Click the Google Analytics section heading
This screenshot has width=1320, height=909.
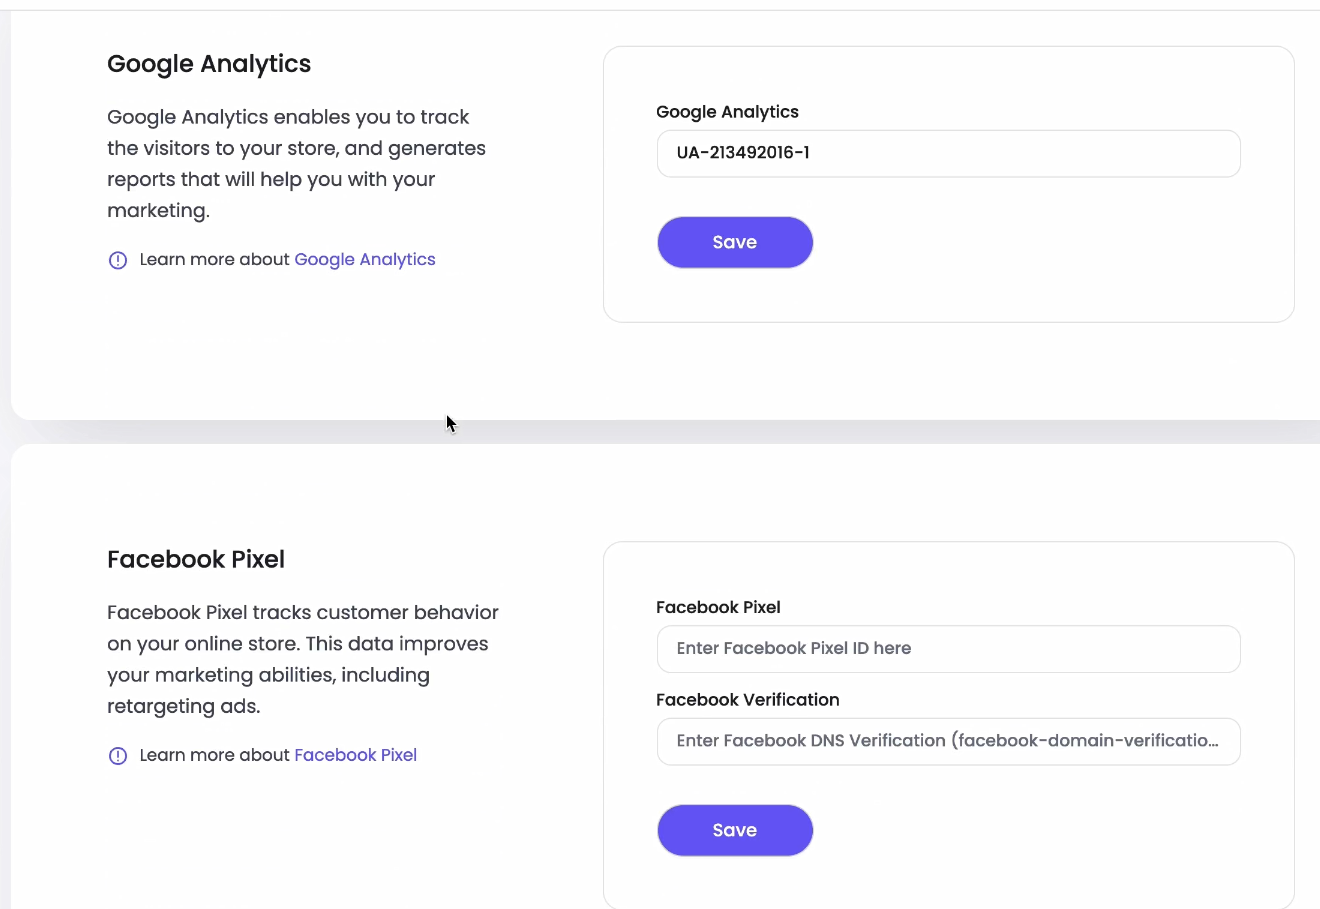[x=209, y=64]
